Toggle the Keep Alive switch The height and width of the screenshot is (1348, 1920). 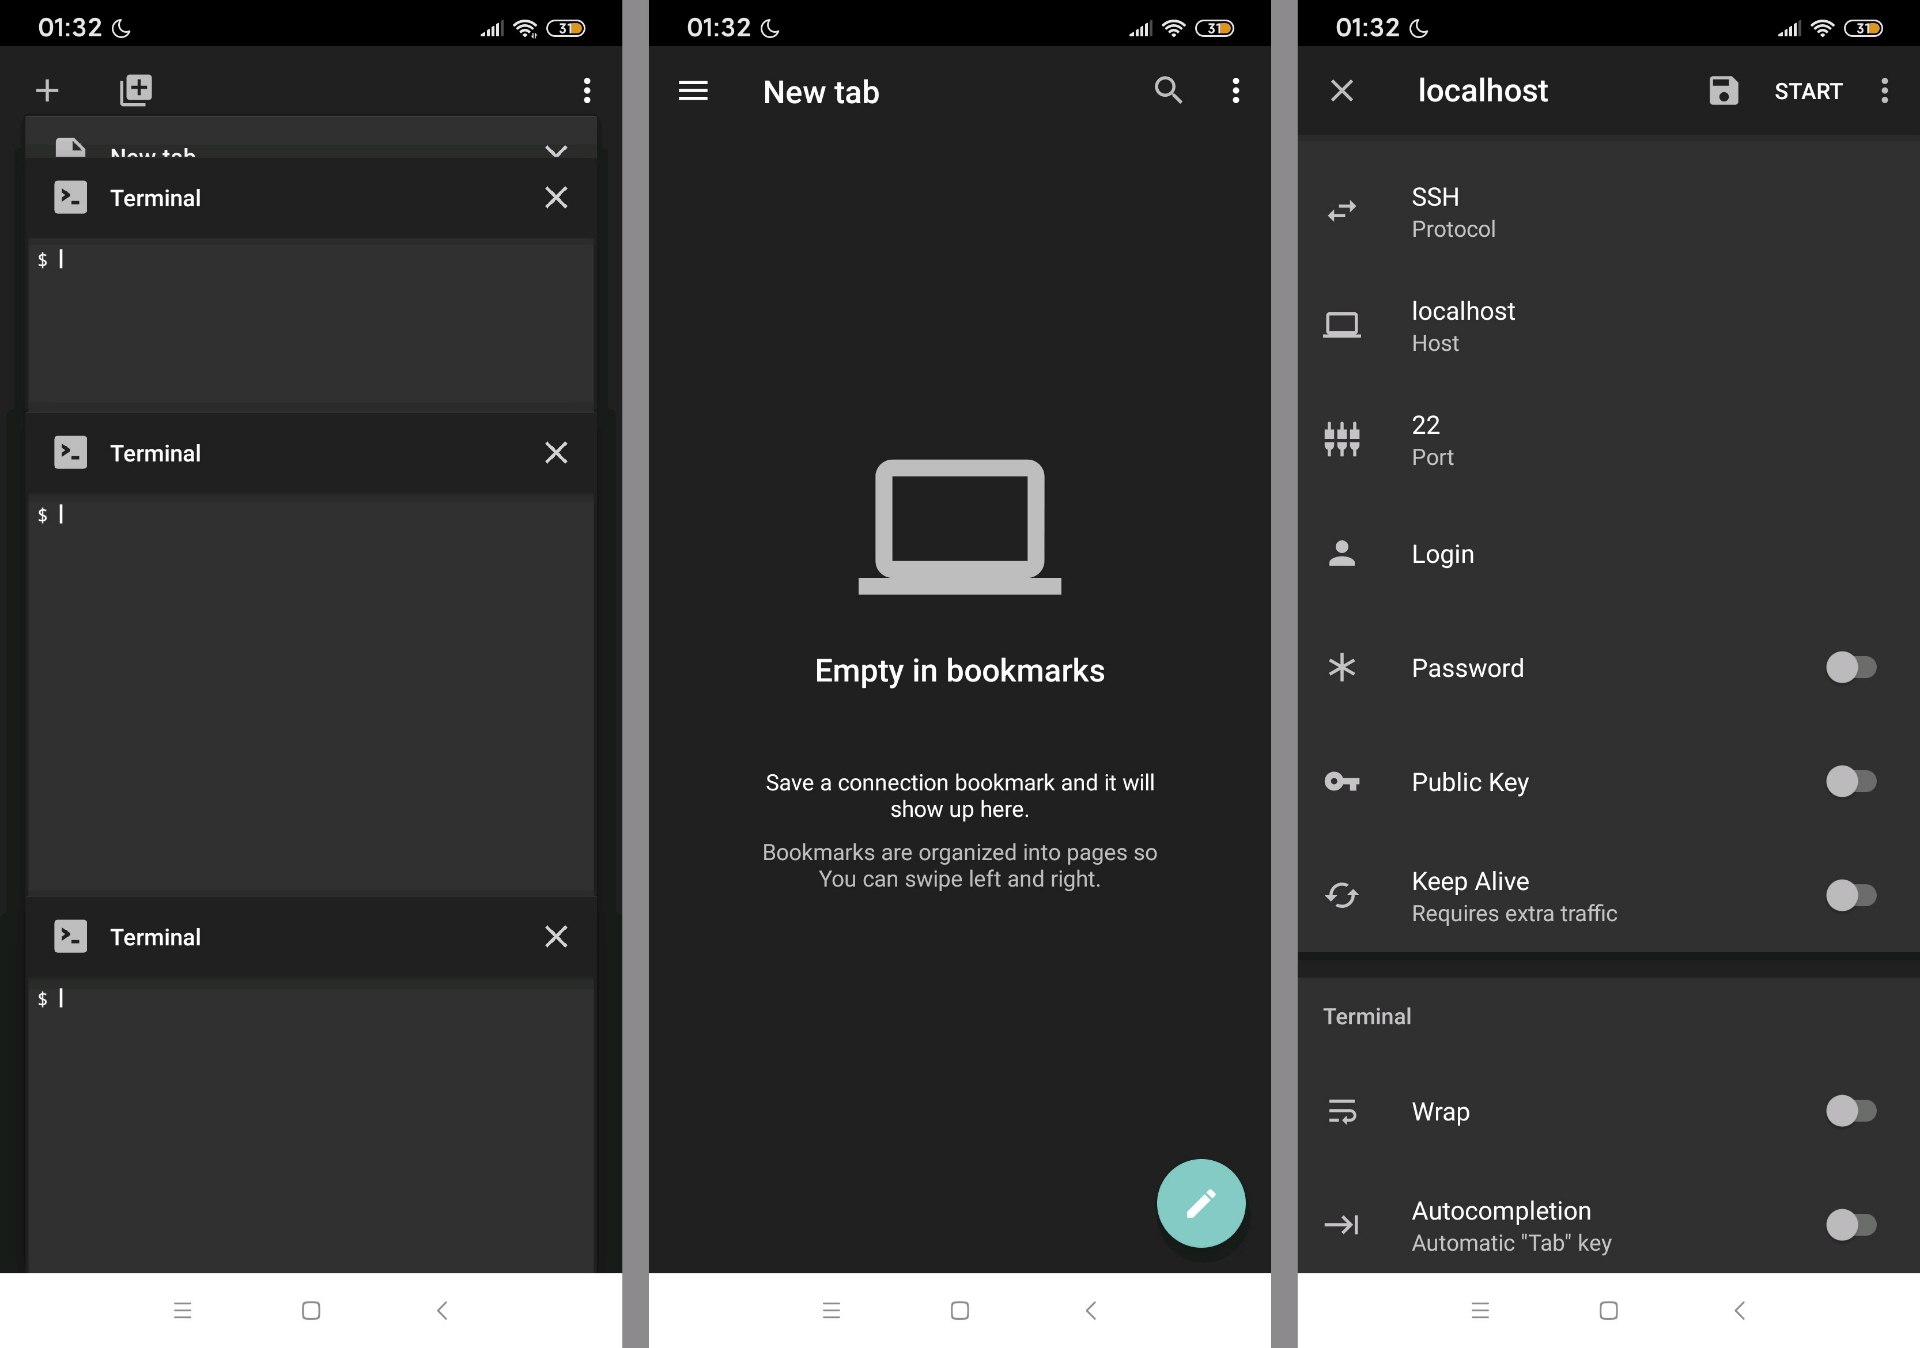(x=1850, y=895)
